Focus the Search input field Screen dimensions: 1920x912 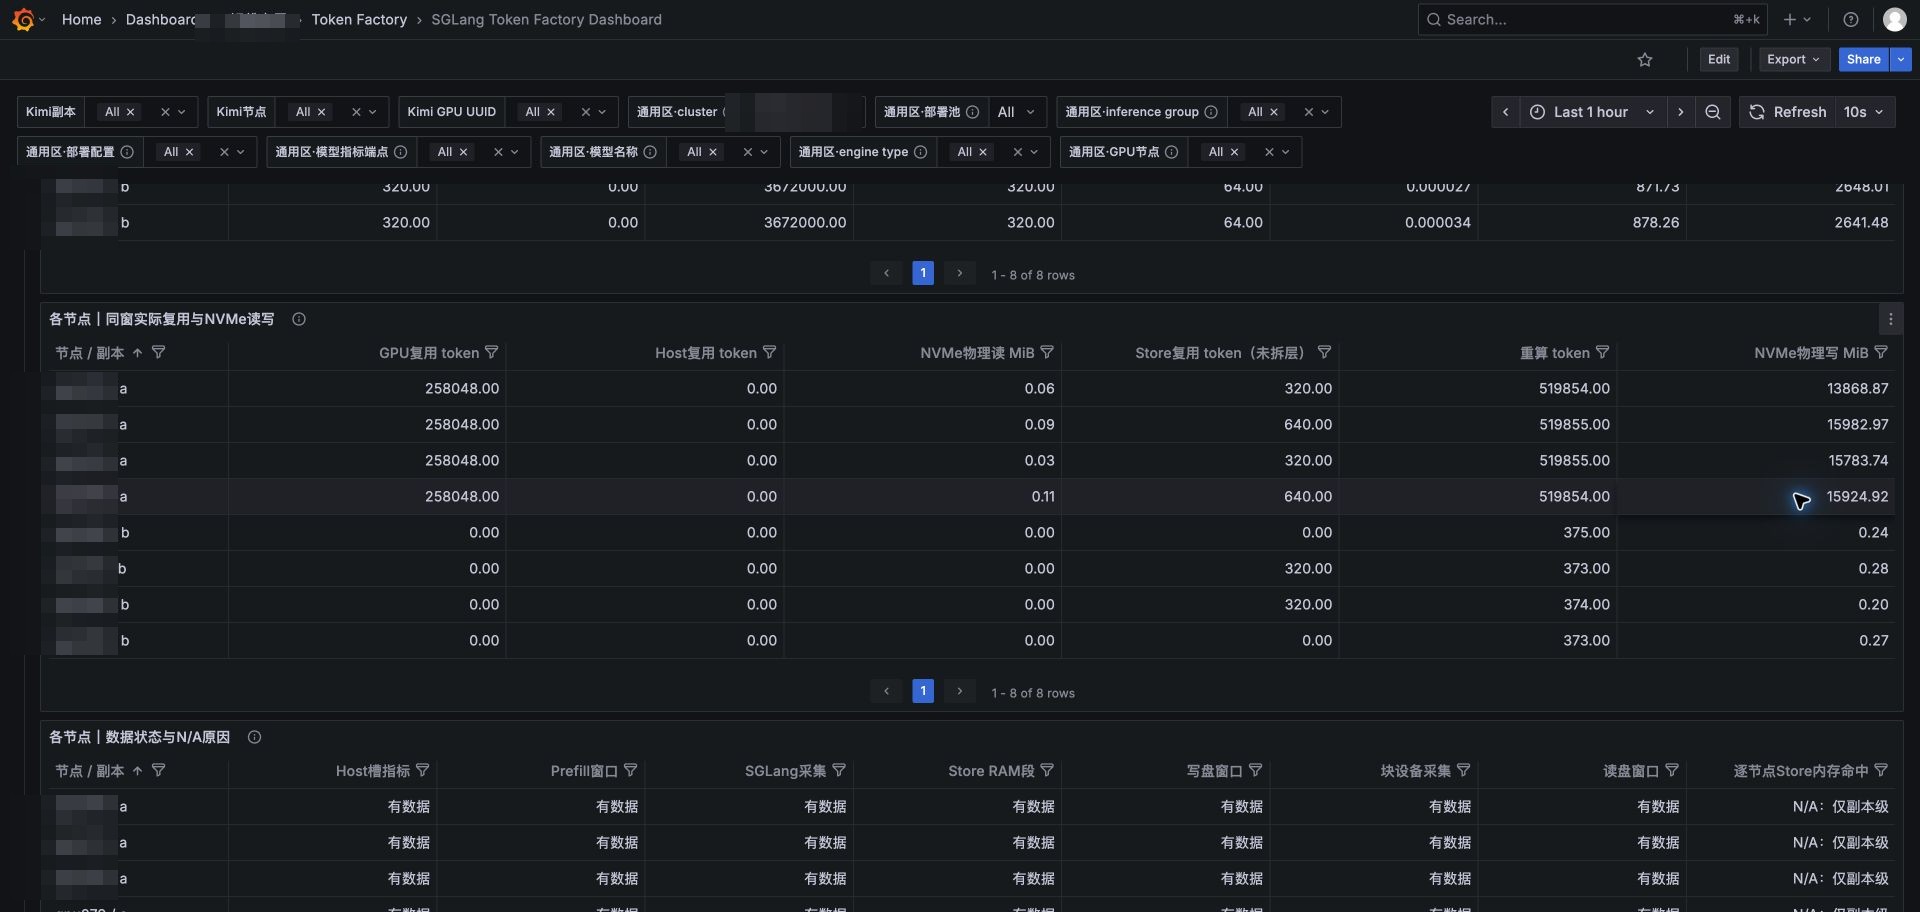[x=1592, y=19]
